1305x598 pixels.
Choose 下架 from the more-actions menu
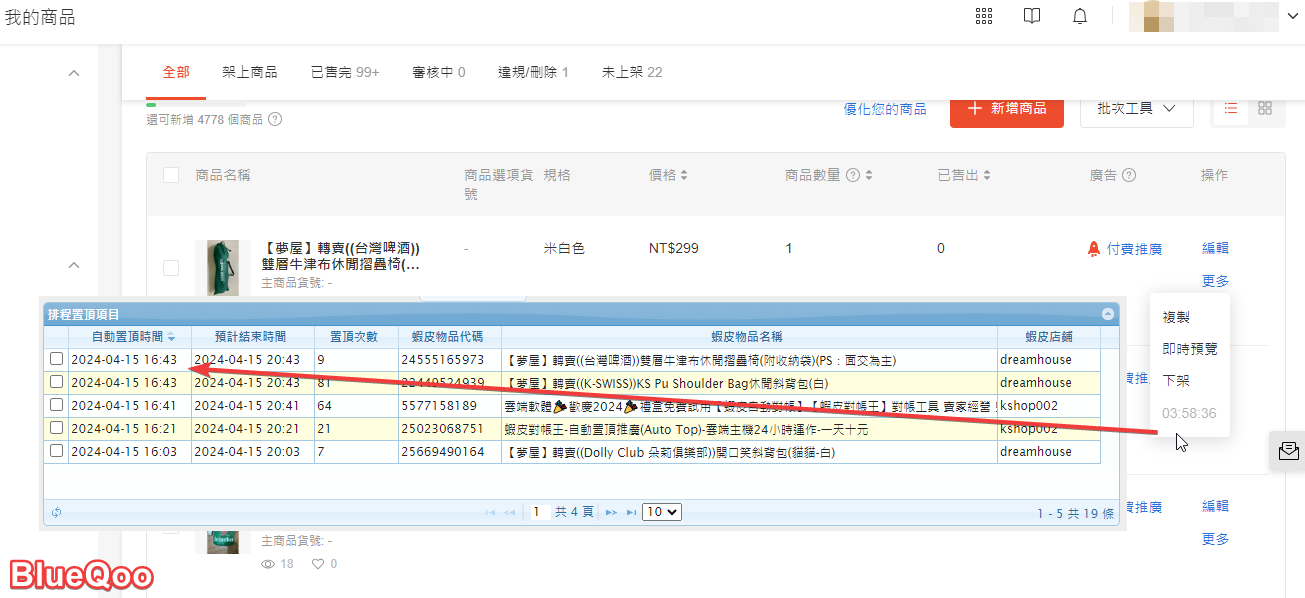(1176, 381)
